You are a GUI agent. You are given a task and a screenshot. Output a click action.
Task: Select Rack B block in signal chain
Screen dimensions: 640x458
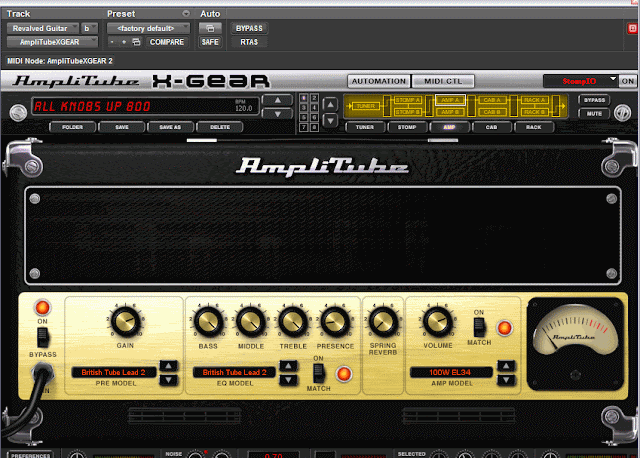point(534,112)
